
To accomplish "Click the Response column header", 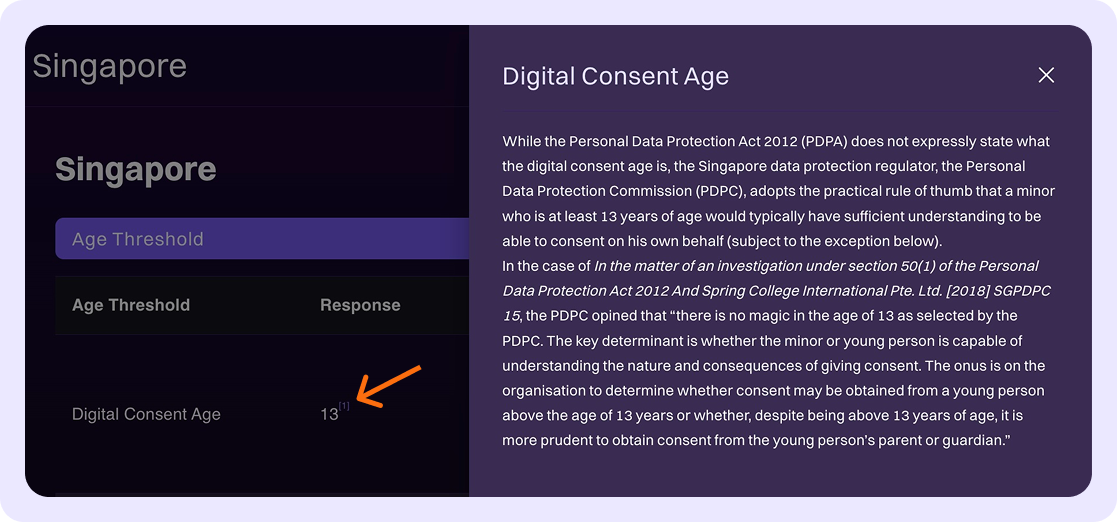I will click(x=360, y=305).
